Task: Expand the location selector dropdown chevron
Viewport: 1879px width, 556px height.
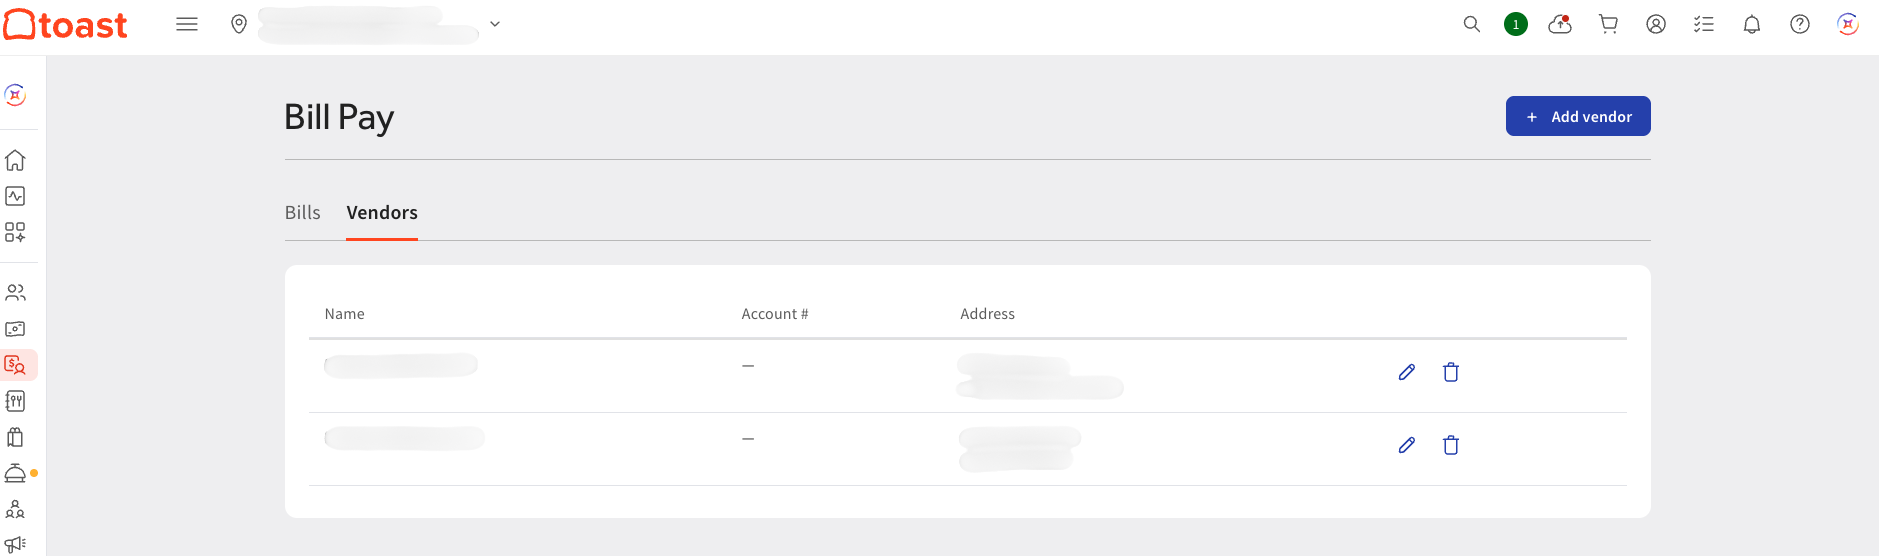Action: 495,24
